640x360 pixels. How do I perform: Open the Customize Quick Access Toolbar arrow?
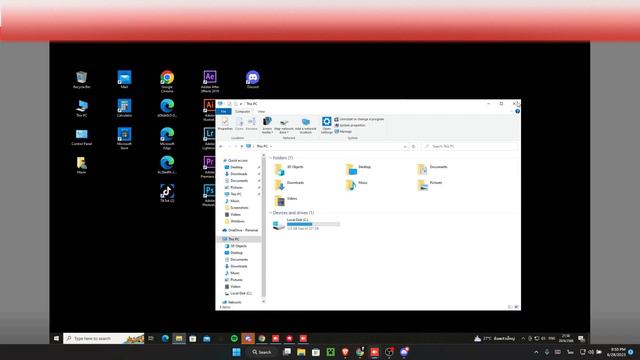241,104
